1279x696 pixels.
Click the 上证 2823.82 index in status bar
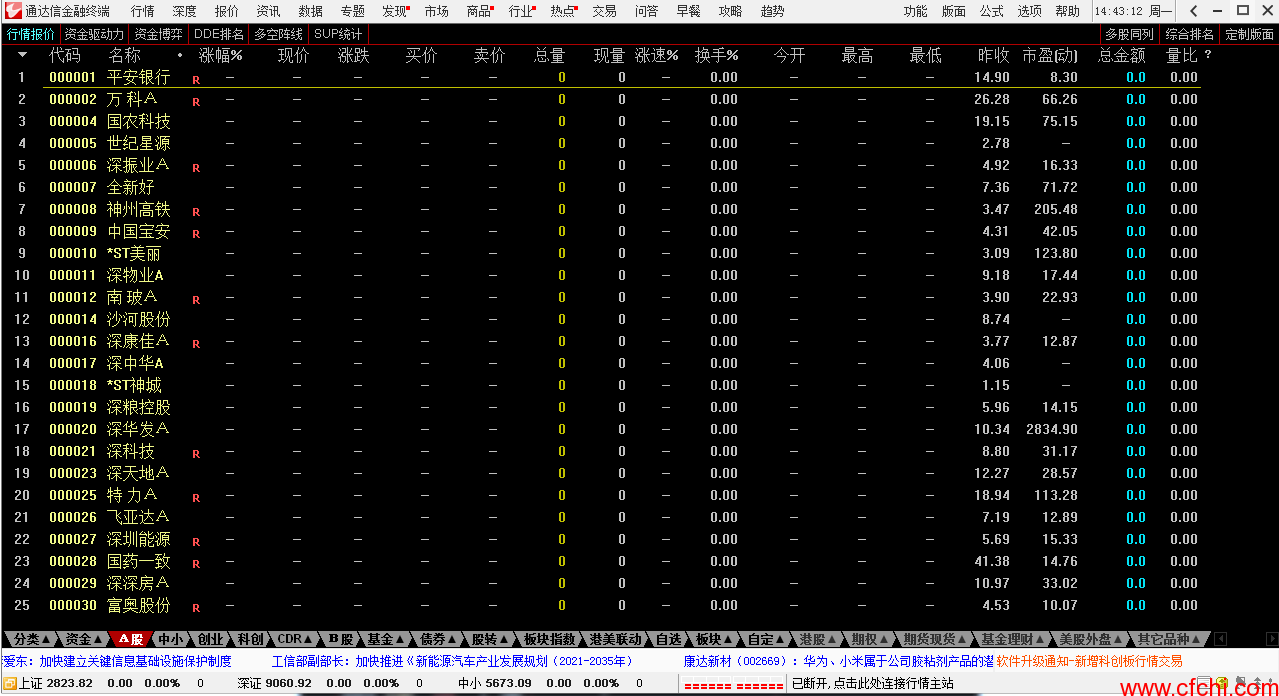click(x=56, y=684)
